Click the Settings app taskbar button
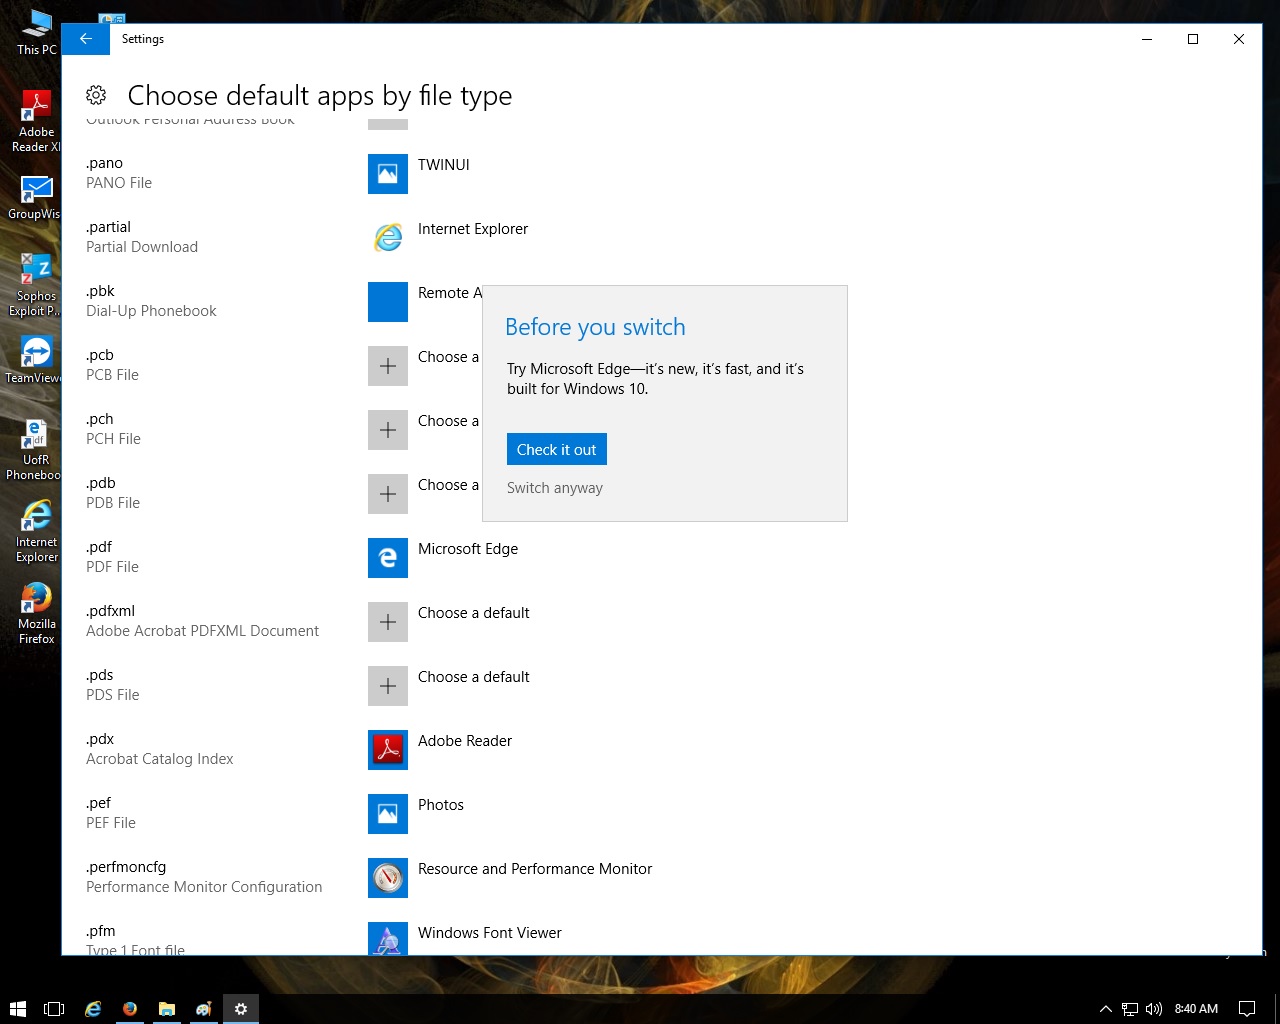Viewport: 1280px width, 1024px height. (x=241, y=1009)
